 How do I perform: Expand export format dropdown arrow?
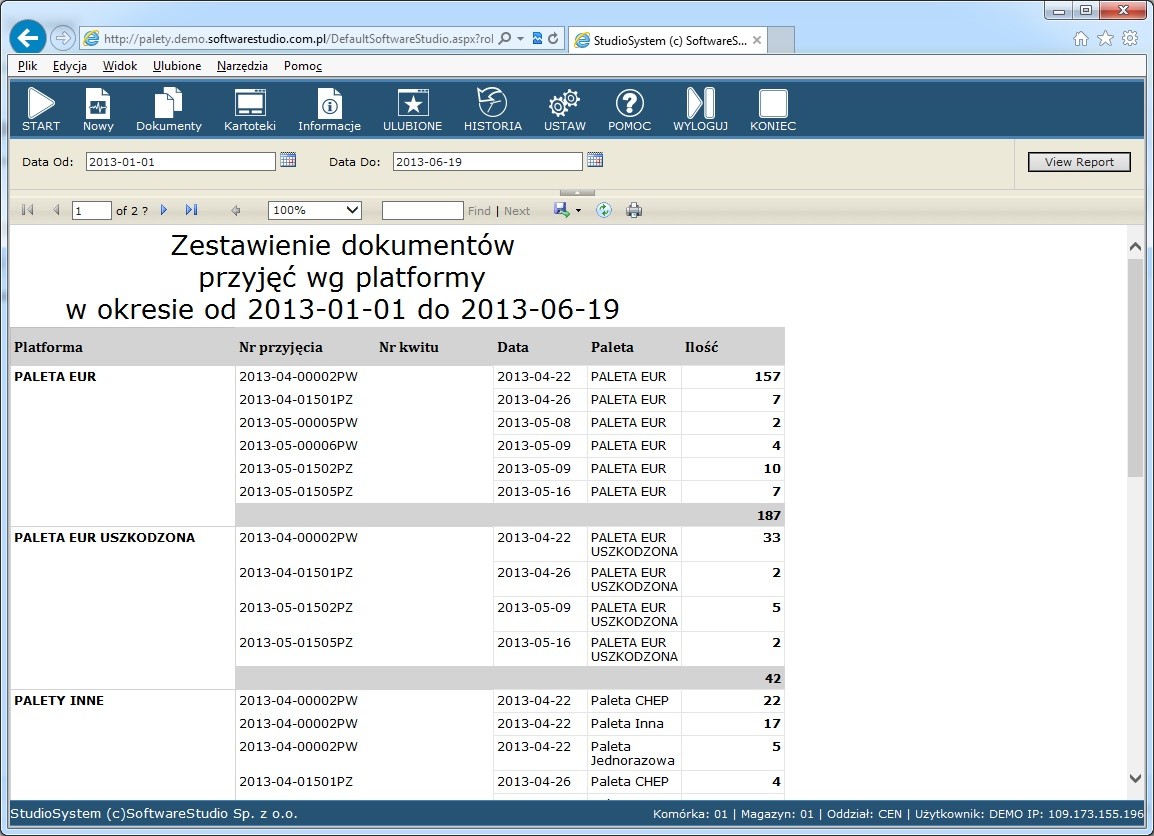click(x=578, y=210)
